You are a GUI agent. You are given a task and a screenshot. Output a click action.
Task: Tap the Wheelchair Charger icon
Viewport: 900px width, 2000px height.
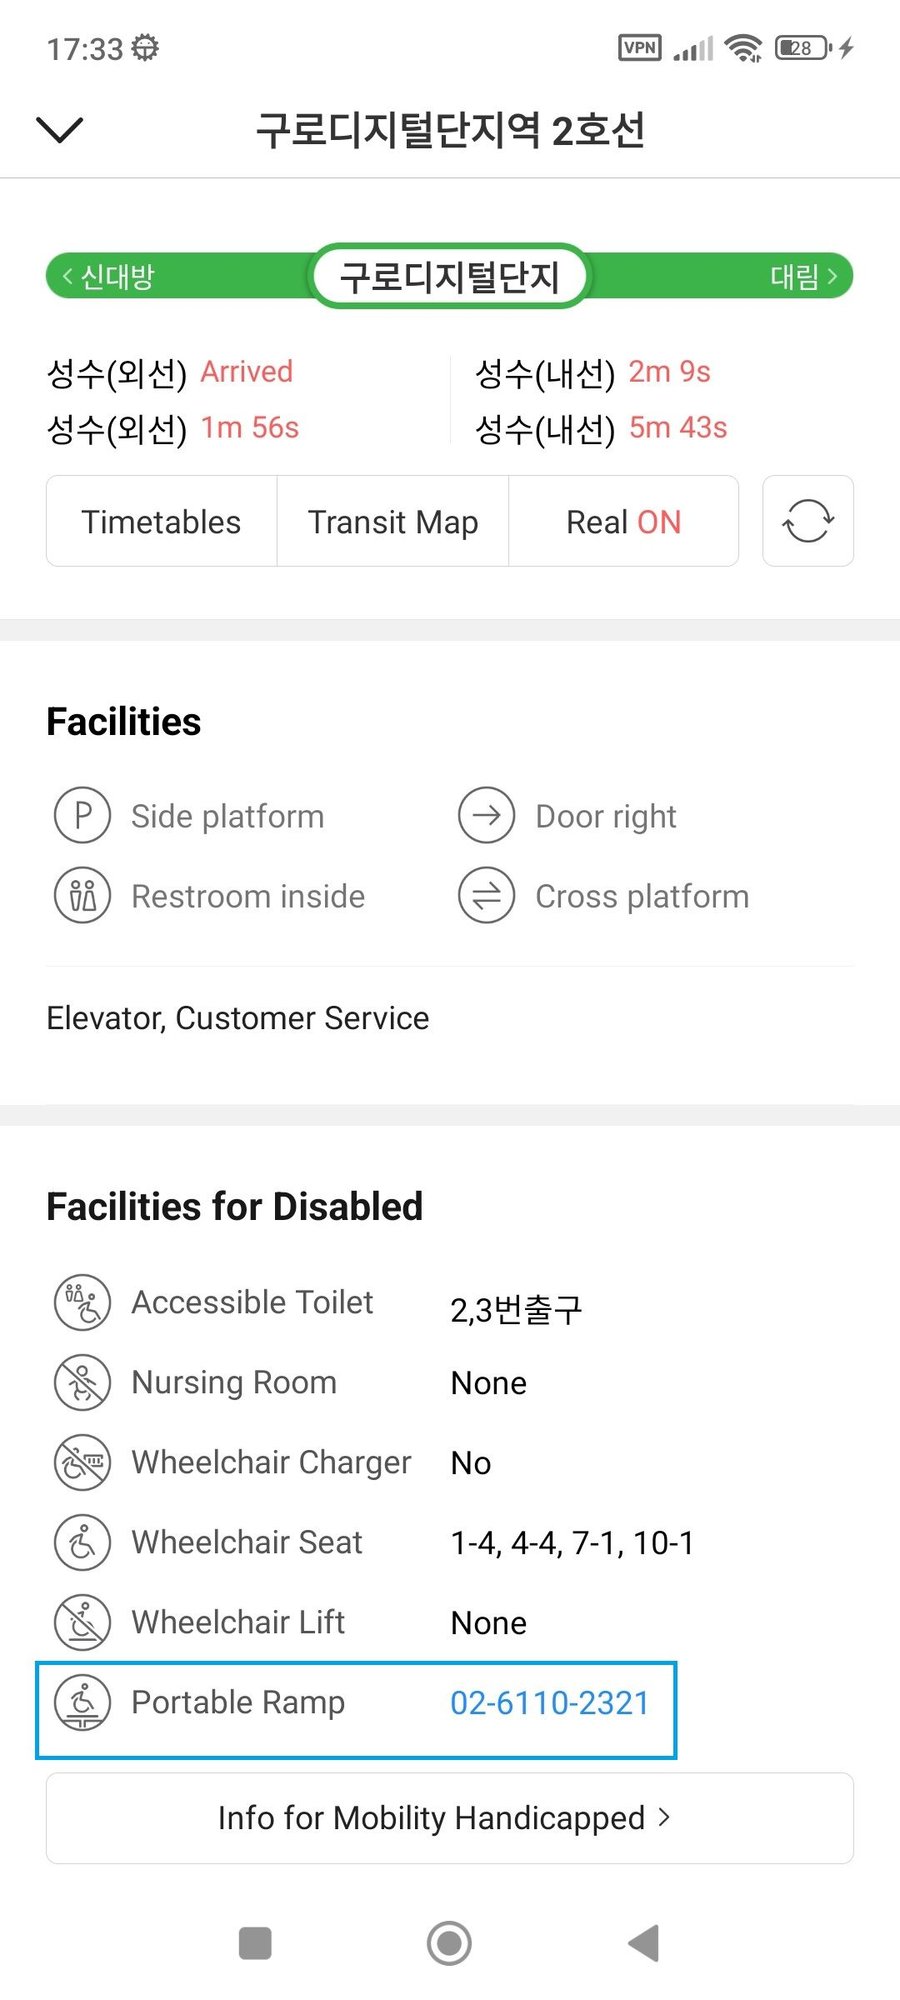(82, 1462)
